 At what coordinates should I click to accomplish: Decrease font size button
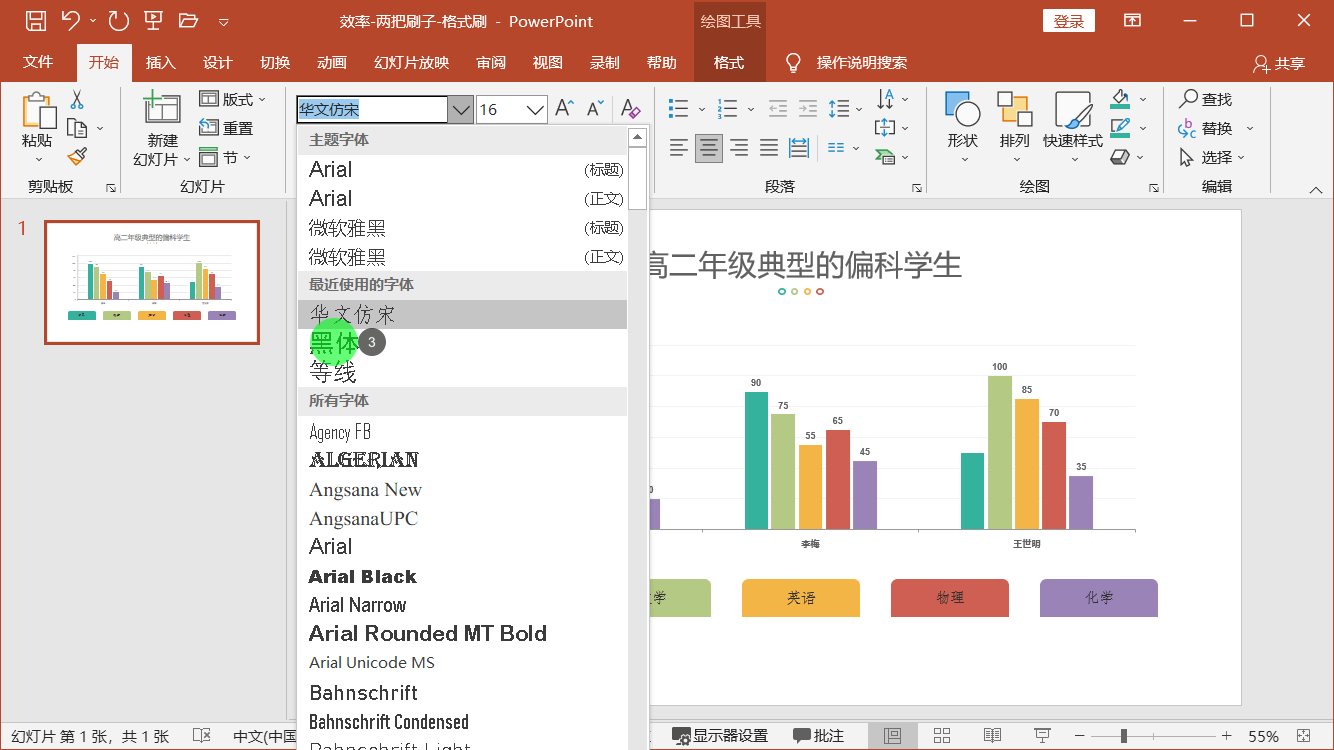pos(595,109)
